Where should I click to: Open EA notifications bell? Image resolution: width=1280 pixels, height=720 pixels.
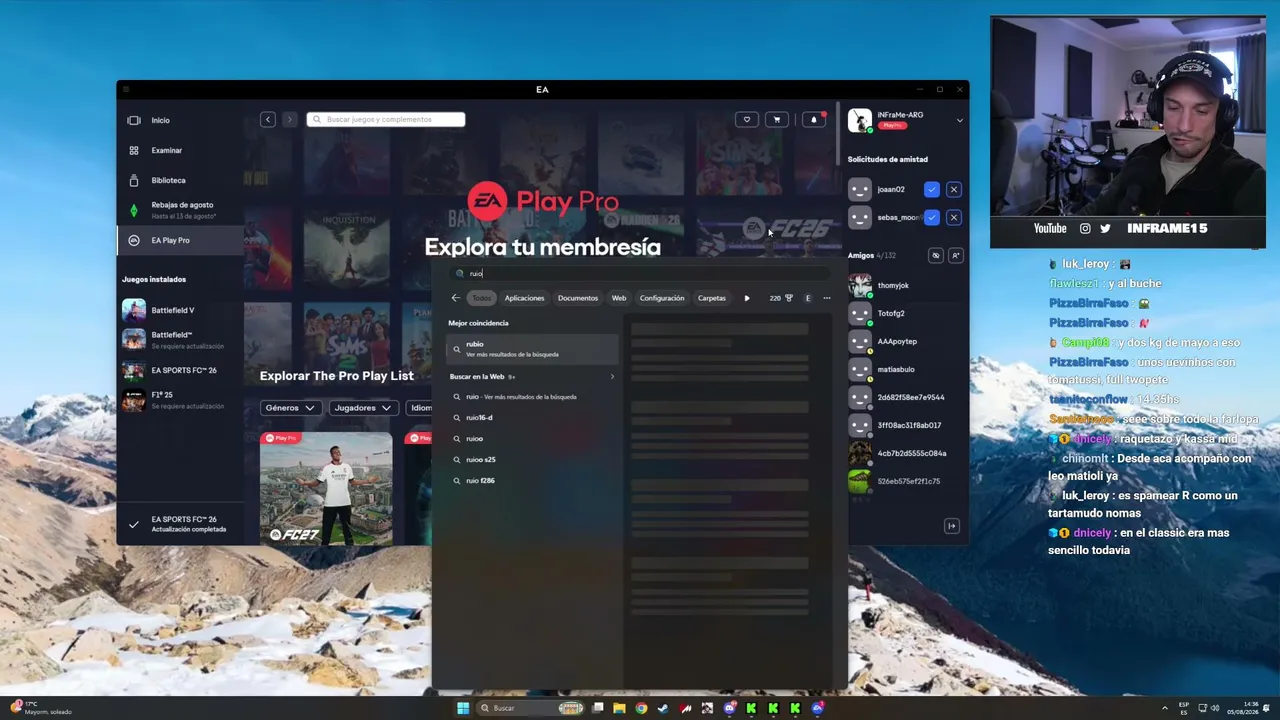[x=814, y=119]
